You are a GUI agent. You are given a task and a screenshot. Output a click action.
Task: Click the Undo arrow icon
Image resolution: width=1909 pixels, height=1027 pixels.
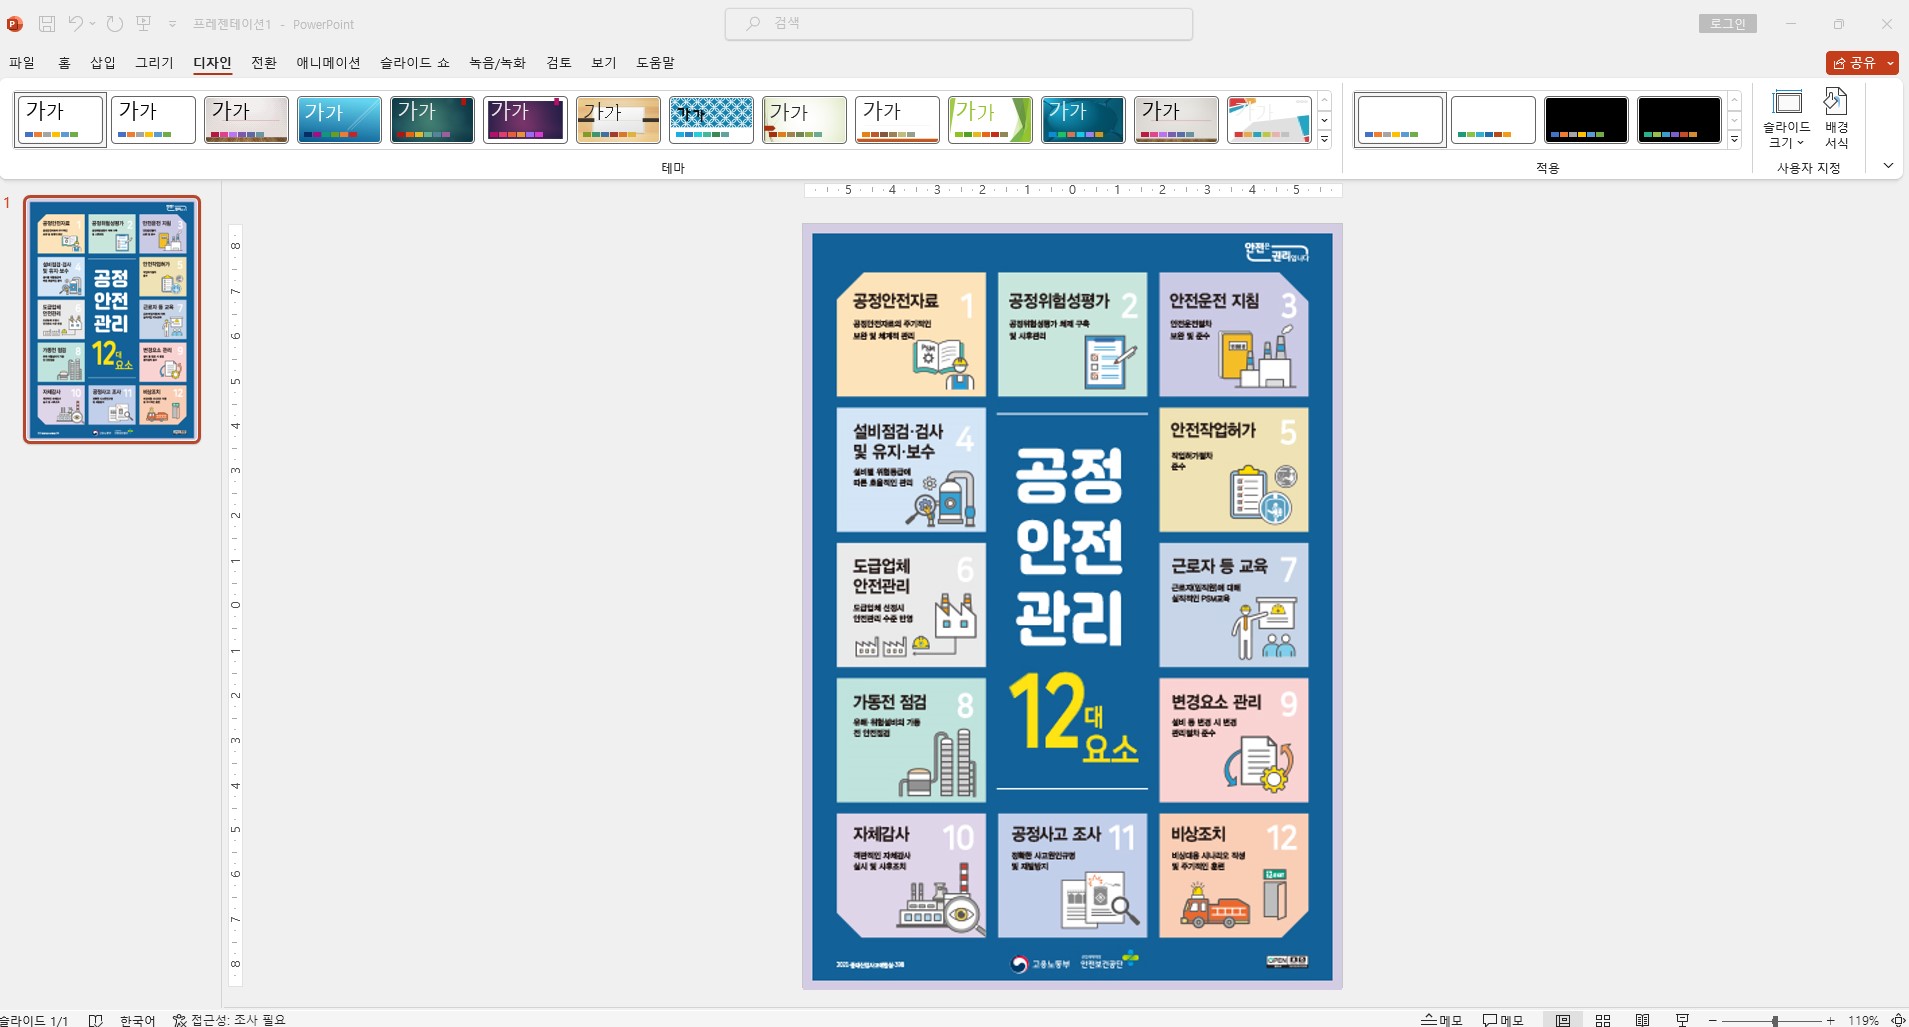75,23
